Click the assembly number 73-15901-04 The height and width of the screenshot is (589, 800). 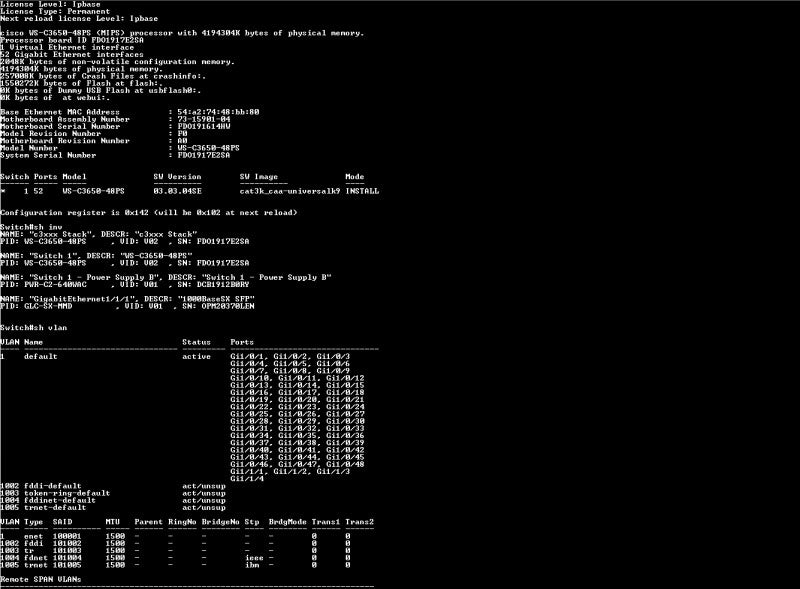[204, 119]
